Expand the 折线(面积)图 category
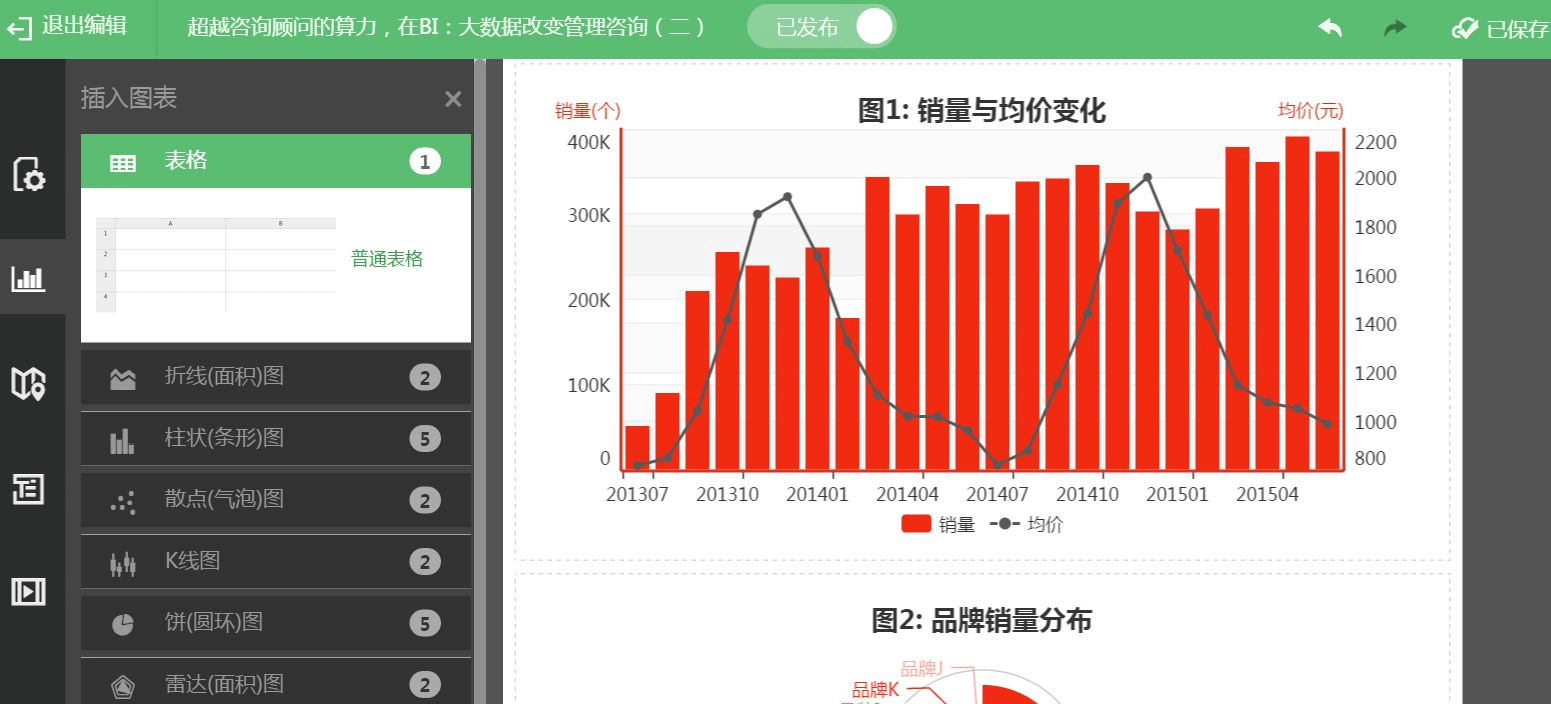This screenshot has height=704, width=1551. (x=276, y=377)
